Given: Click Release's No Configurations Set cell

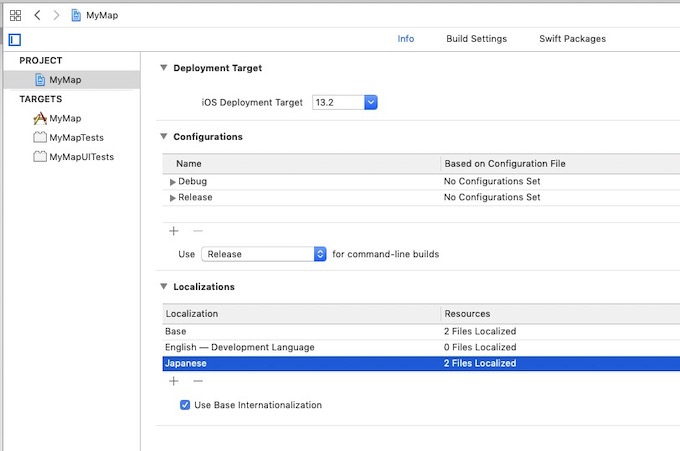Looking at the screenshot, I should 492,197.
